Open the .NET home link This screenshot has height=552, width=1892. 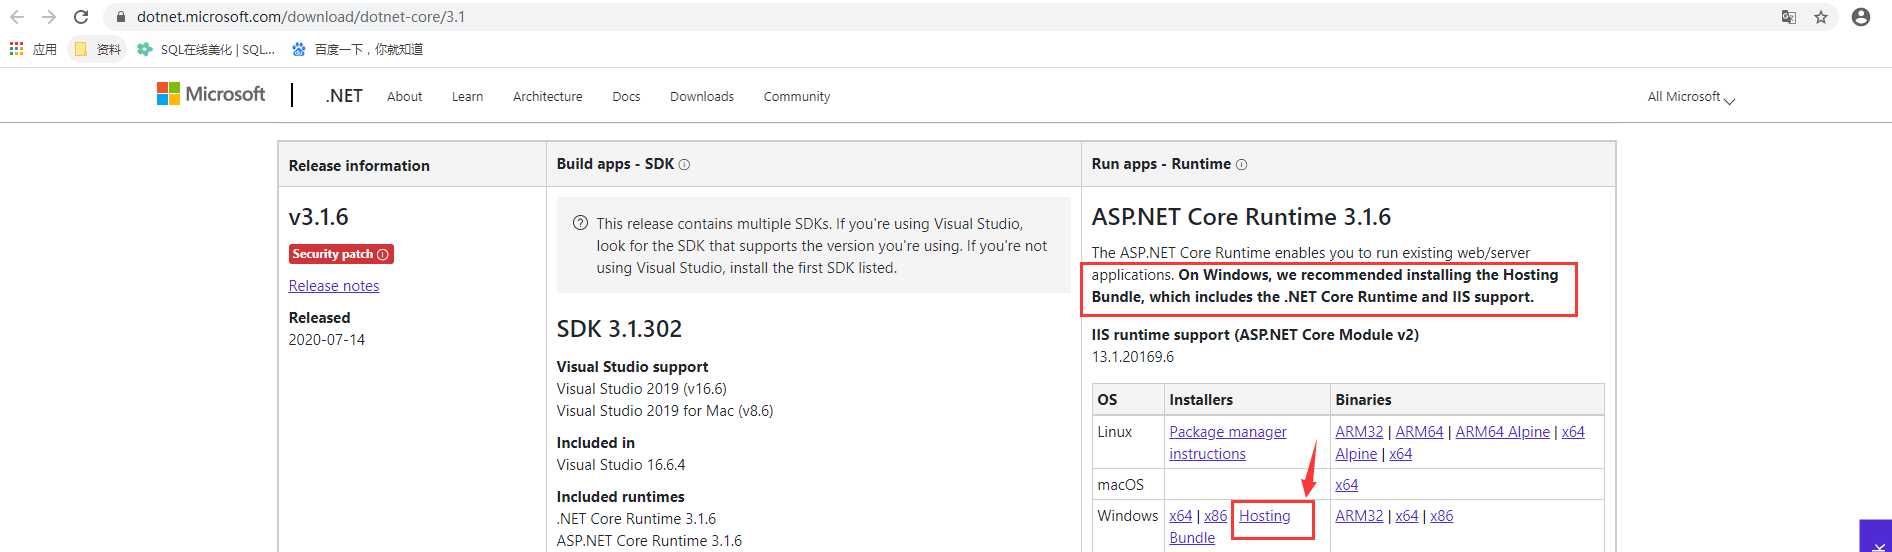[x=344, y=96]
